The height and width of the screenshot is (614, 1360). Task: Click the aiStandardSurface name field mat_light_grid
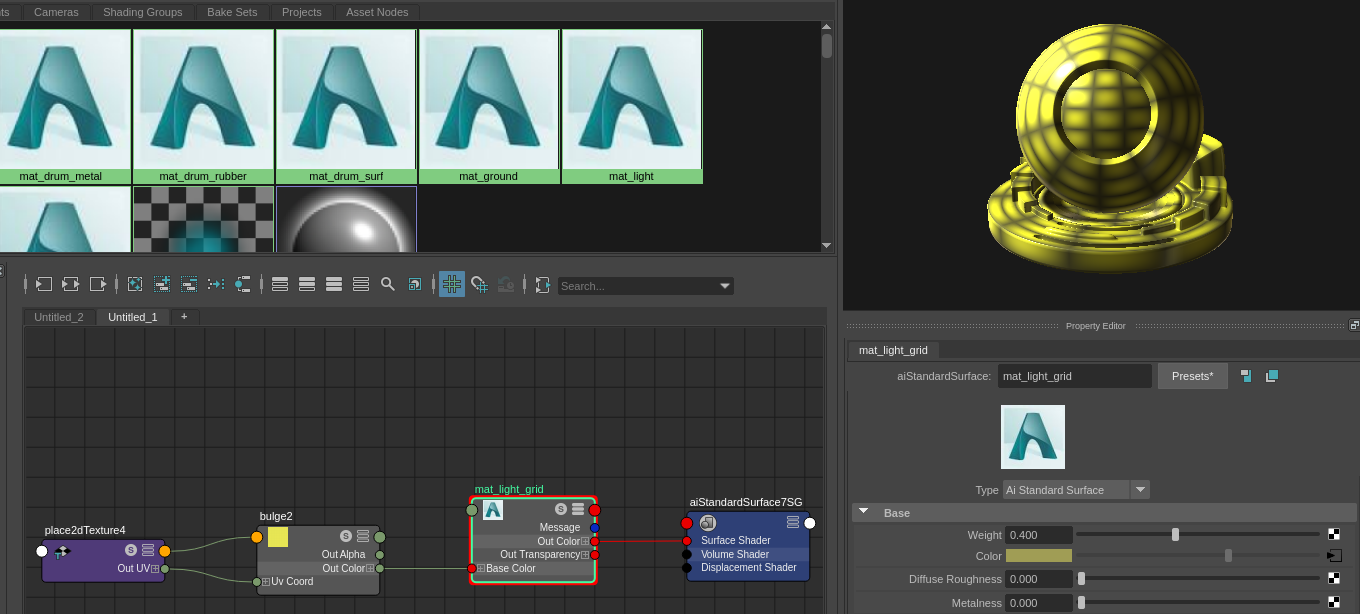coord(1075,376)
